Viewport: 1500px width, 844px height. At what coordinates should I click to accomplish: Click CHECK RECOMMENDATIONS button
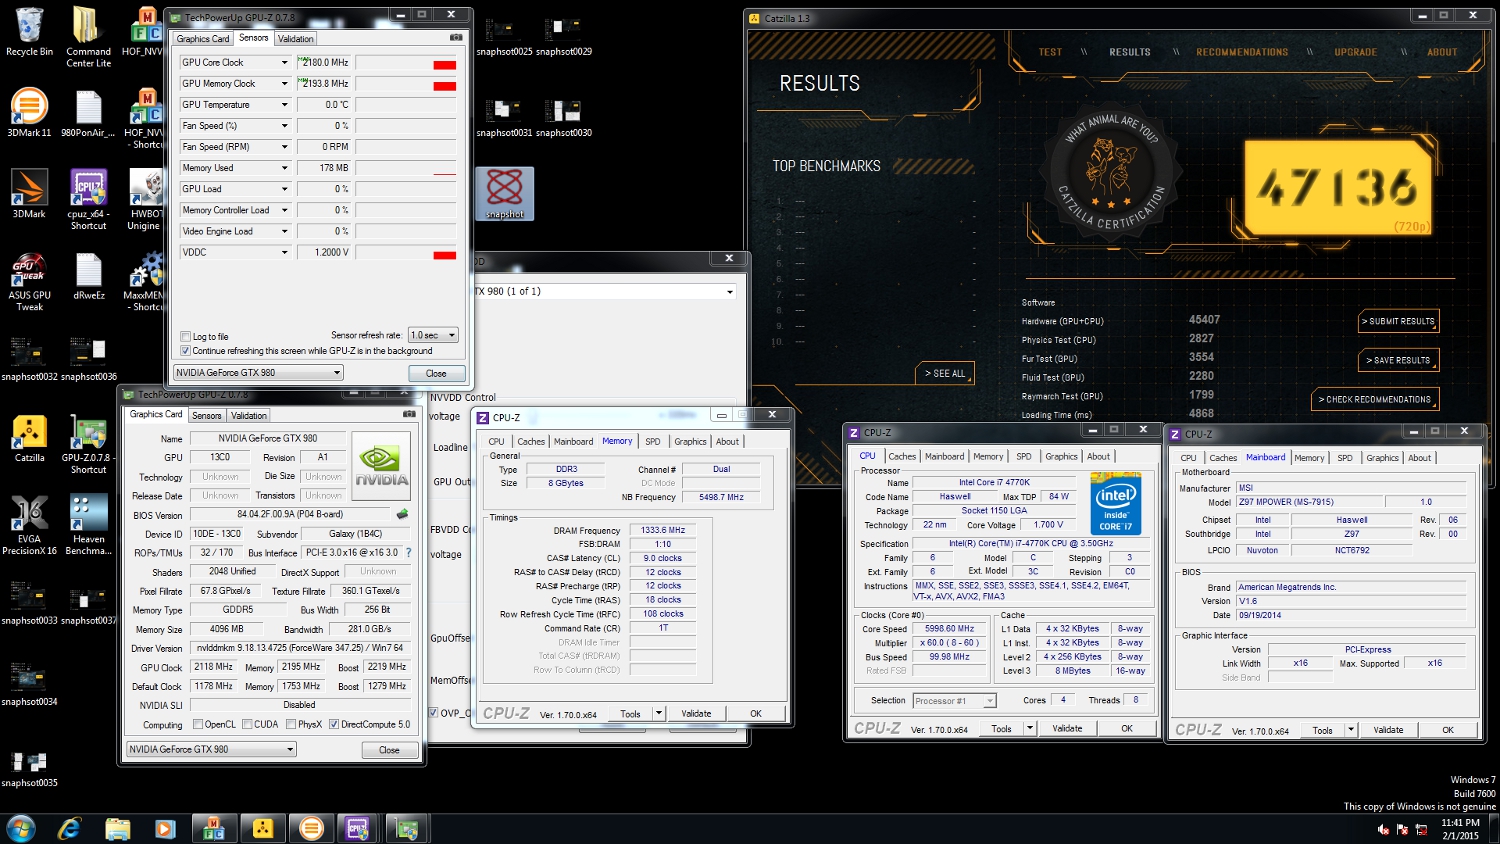(x=1376, y=399)
